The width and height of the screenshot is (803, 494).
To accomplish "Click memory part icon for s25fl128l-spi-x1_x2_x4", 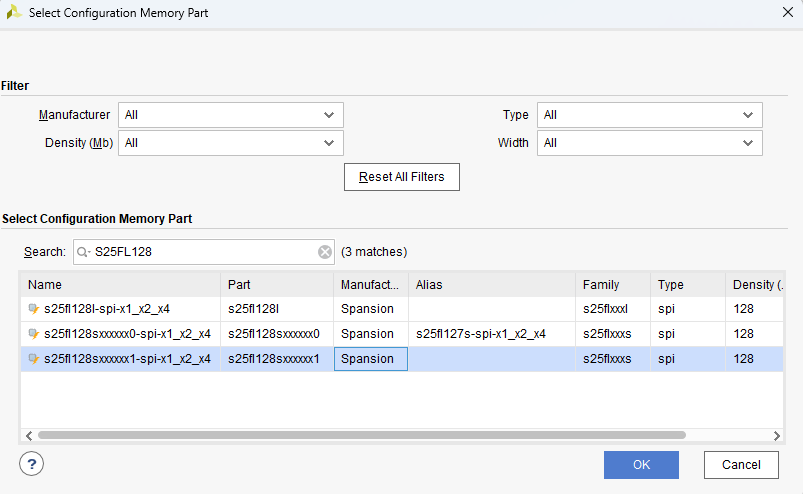I will pyautogui.click(x=34, y=309).
